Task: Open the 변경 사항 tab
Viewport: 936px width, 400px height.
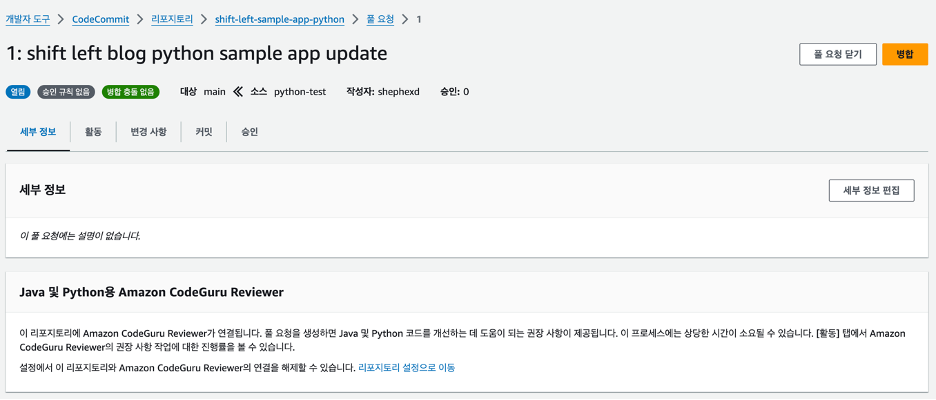Action: coord(149,132)
